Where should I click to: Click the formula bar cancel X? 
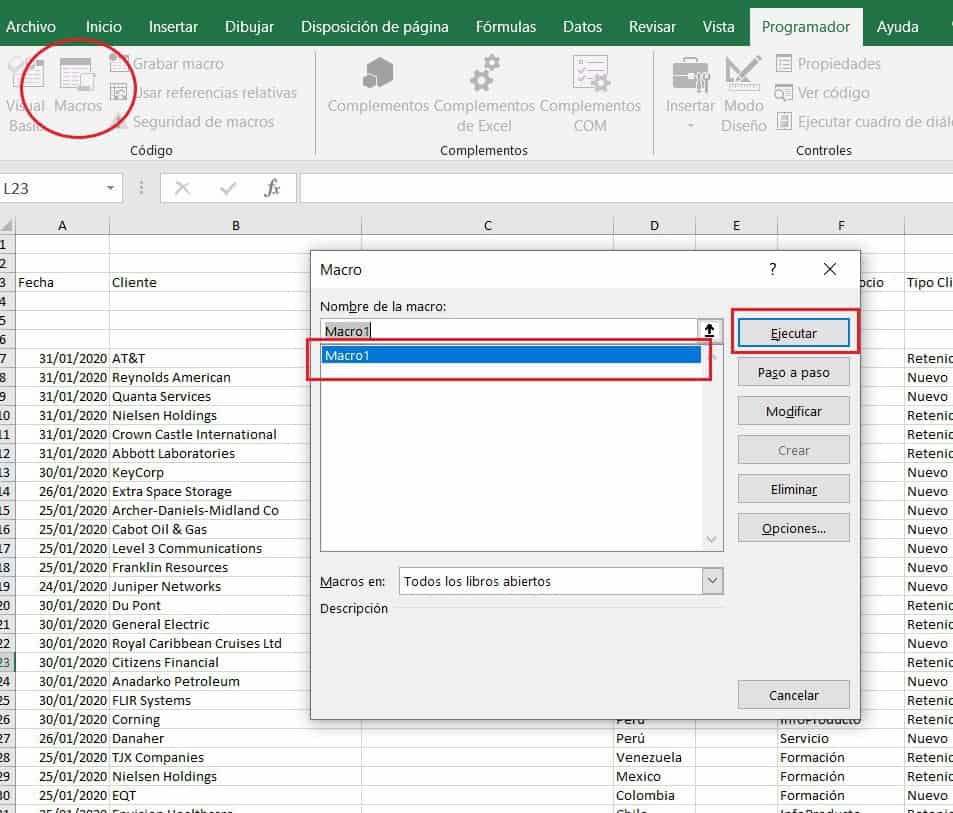pos(182,188)
